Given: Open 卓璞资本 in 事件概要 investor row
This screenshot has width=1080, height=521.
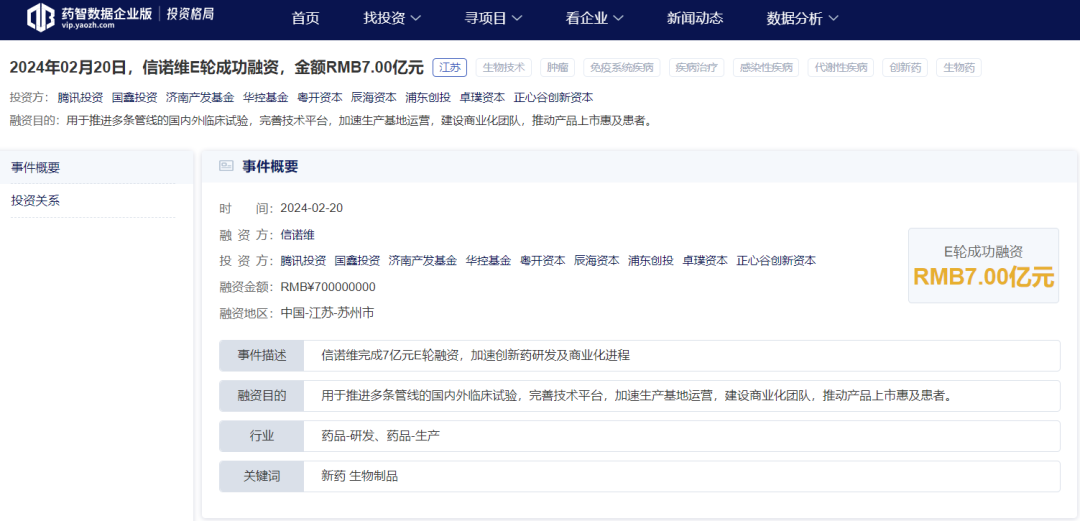Looking at the screenshot, I should coord(705,260).
